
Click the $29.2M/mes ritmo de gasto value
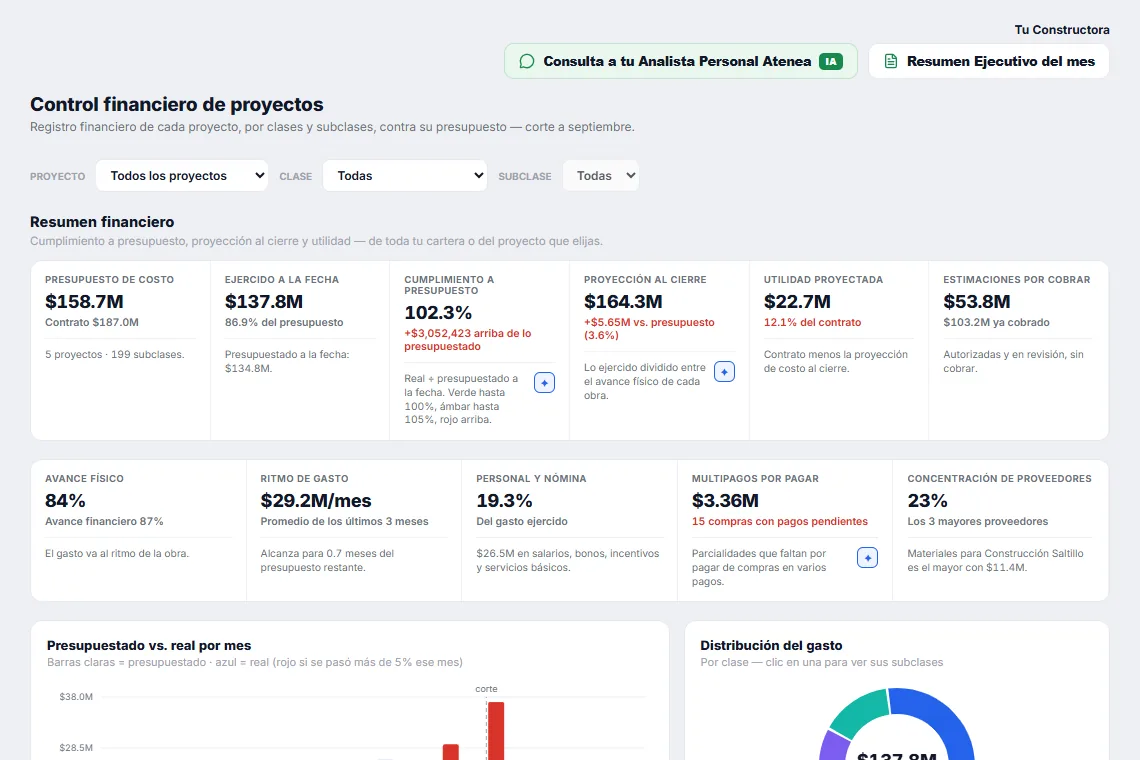[x=316, y=500]
